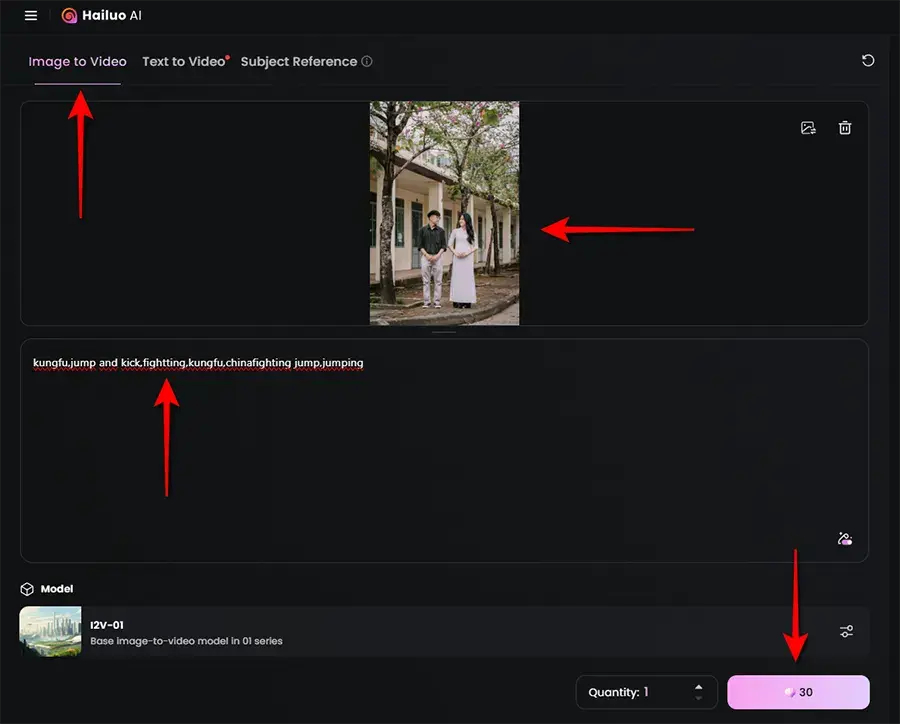Open the hamburger navigation menu
The image size is (900, 724).
tap(28, 15)
